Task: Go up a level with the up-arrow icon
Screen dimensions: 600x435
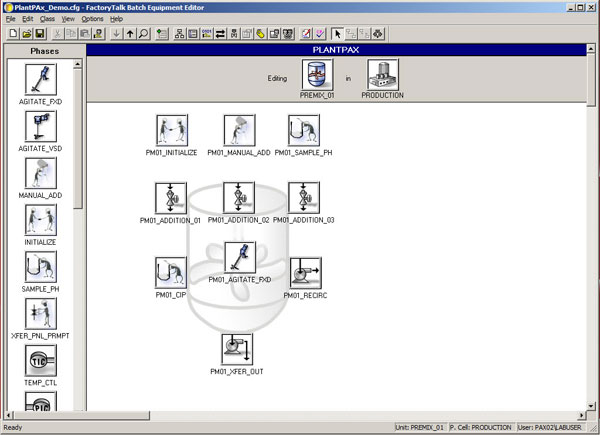Action: (130, 34)
